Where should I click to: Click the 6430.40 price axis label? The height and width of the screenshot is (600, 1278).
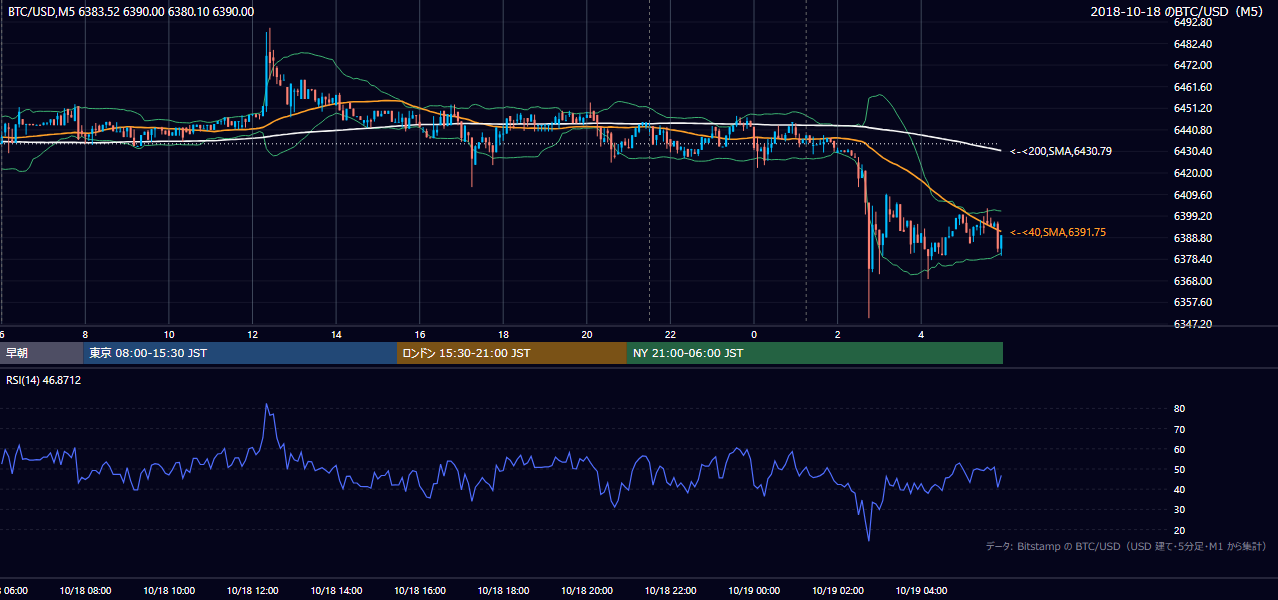click(x=1194, y=151)
